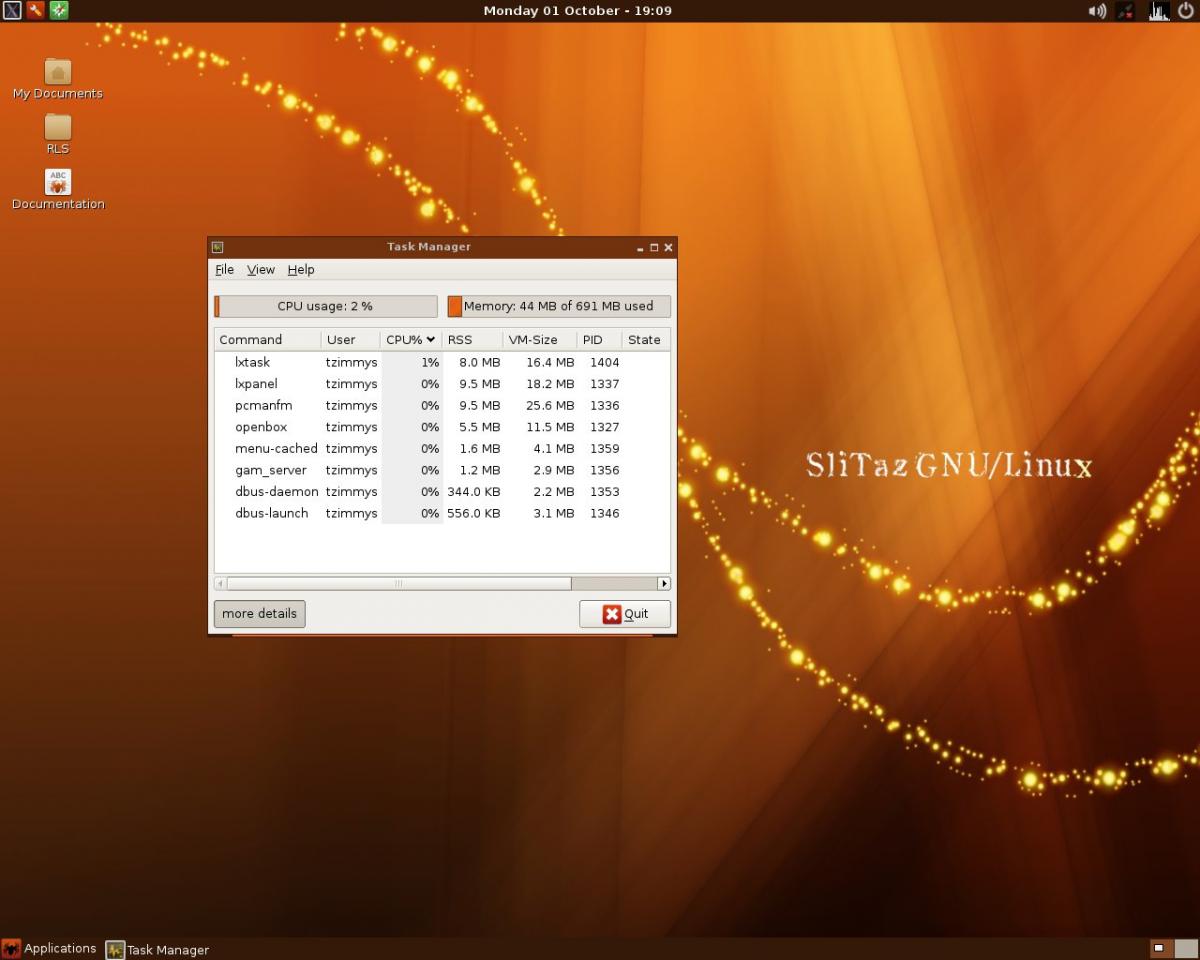Viewport: 1200px width, 960px height.
Task: Open the File menu
Action: (x=224, y=270)
